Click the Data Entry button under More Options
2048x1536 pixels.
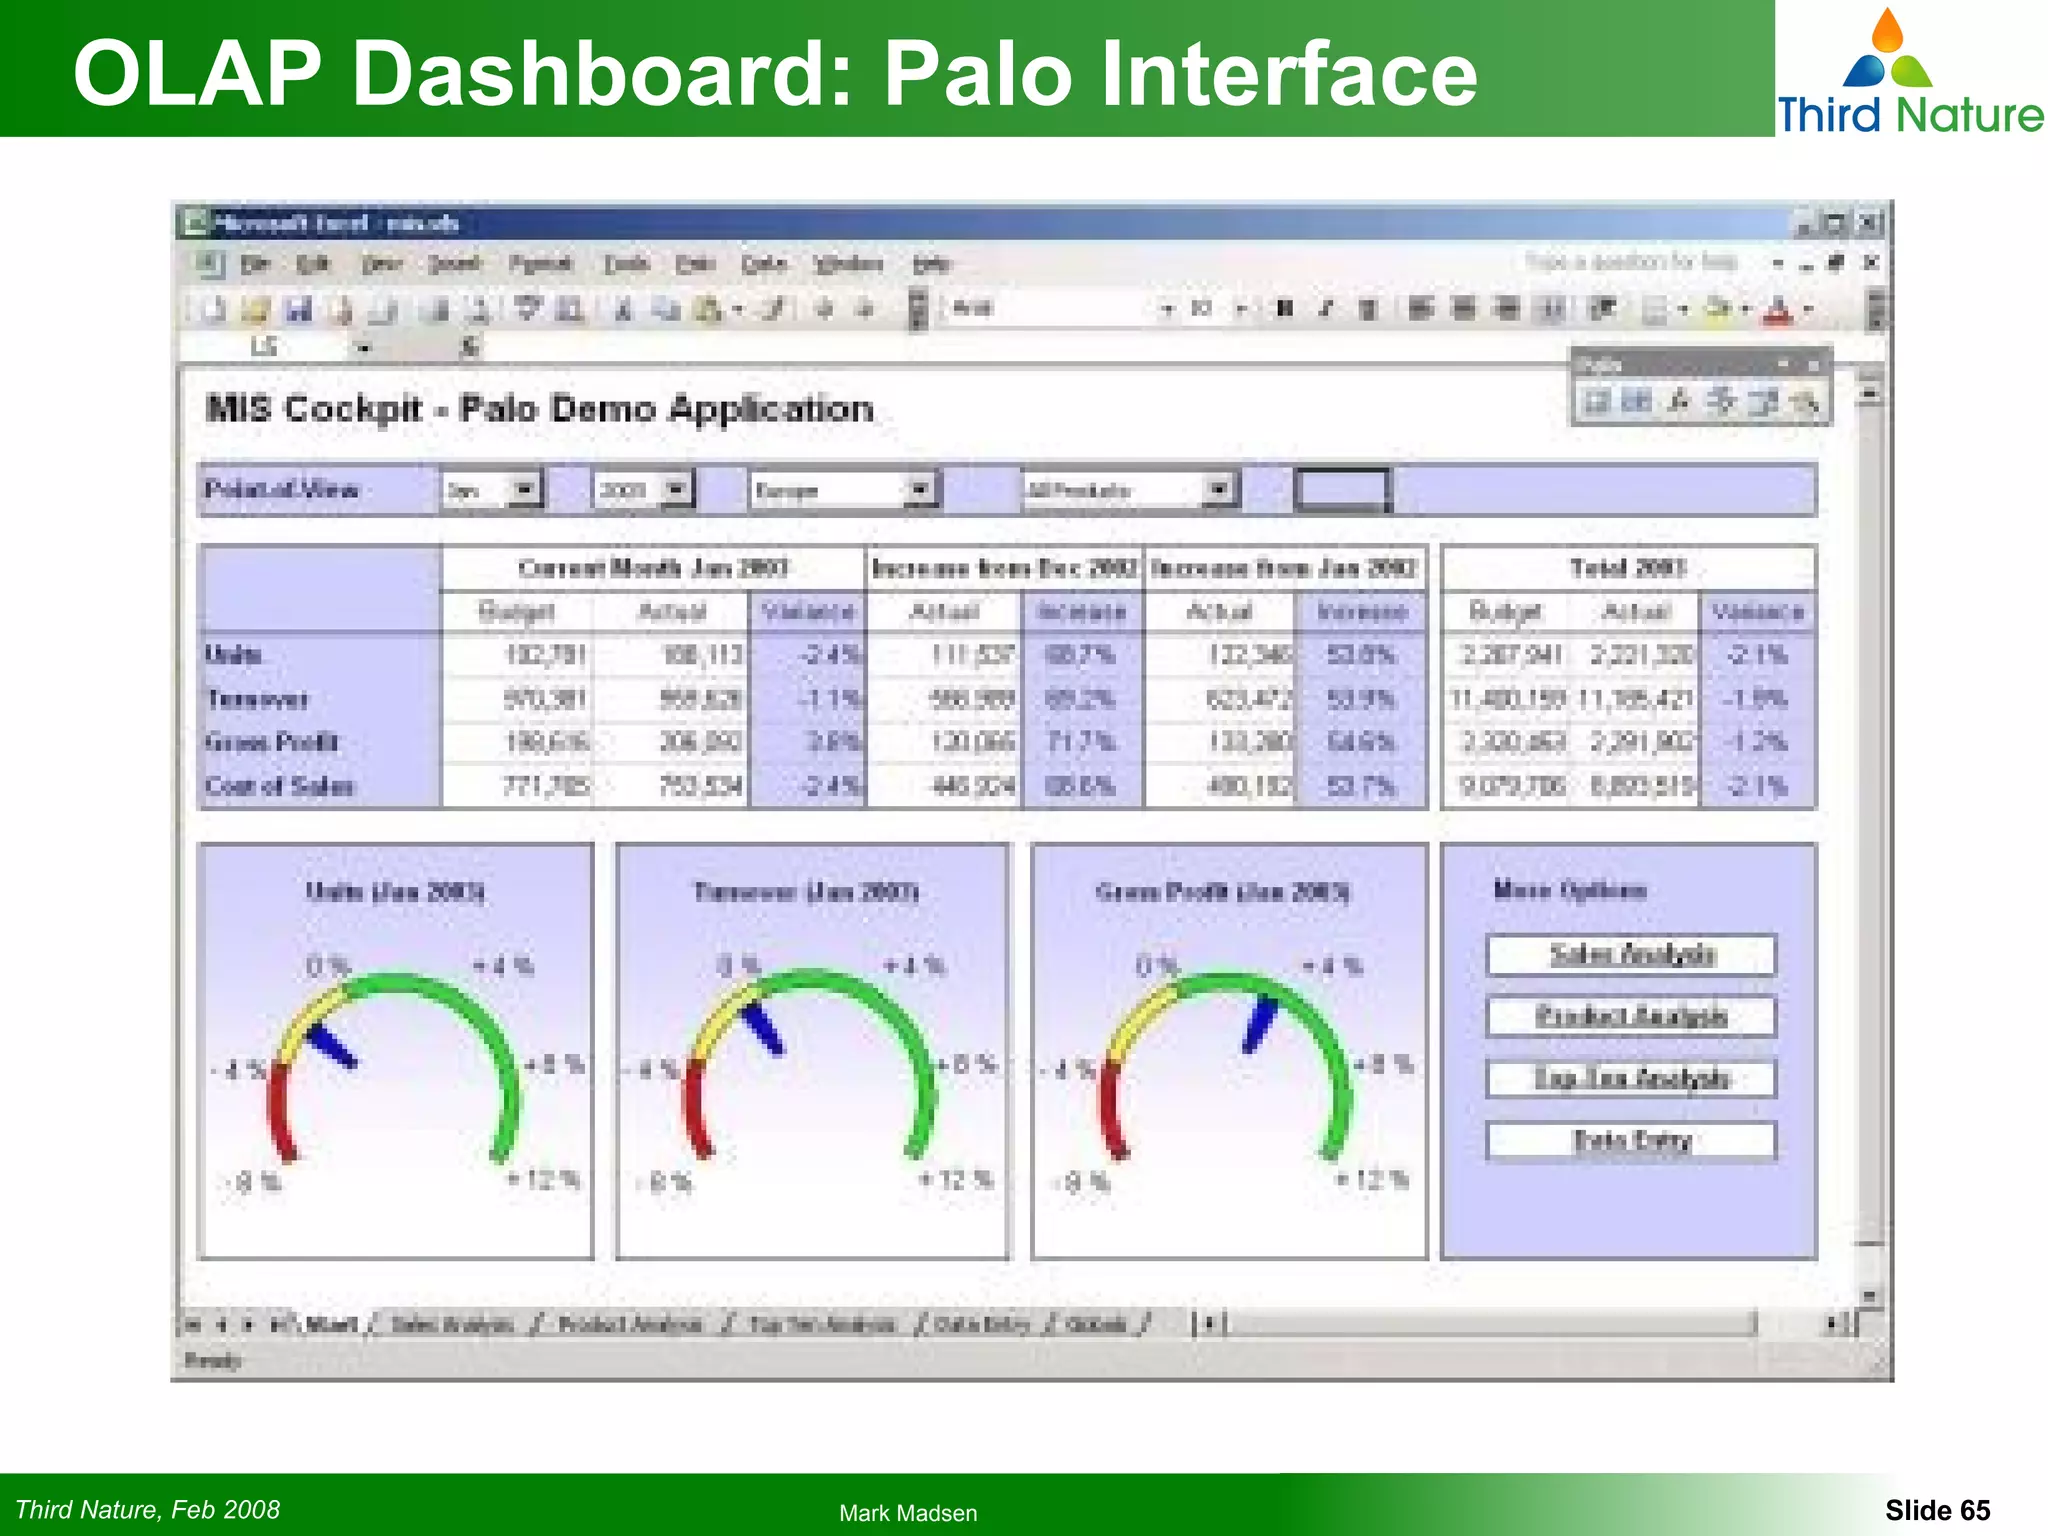pos(1631,1141)
